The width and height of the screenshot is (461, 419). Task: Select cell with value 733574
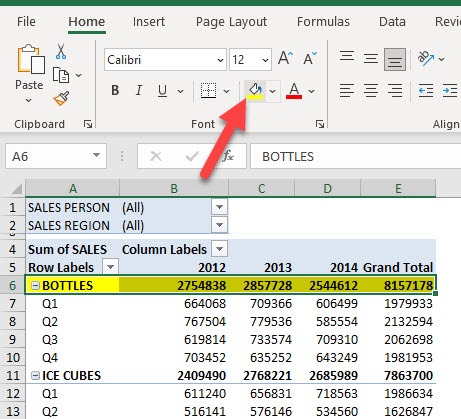coord(261,340)
